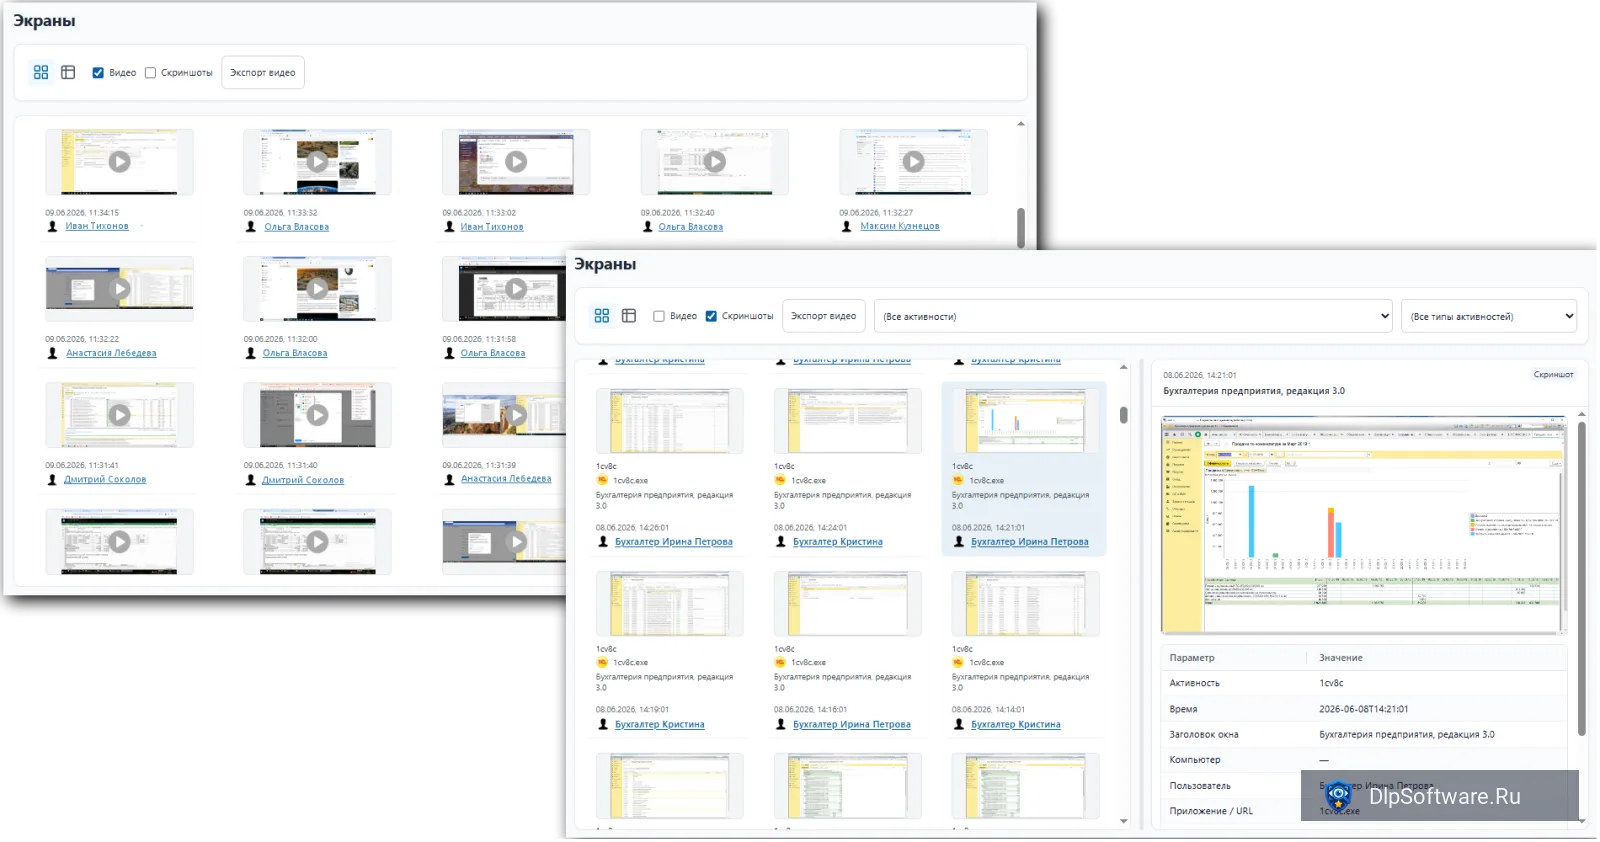The width and height of the screenshot is (1600, 842).
Task: Play Ольга Власова's video from 11:33:32
Action: (317, 161)
